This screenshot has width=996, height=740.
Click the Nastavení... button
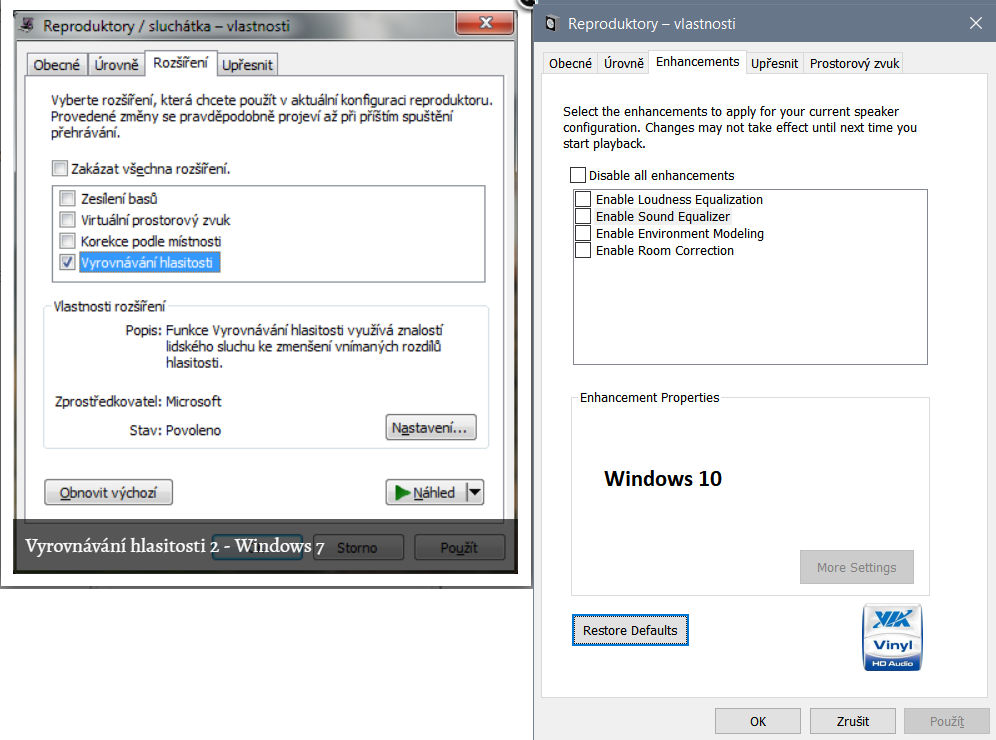point(431,427)
